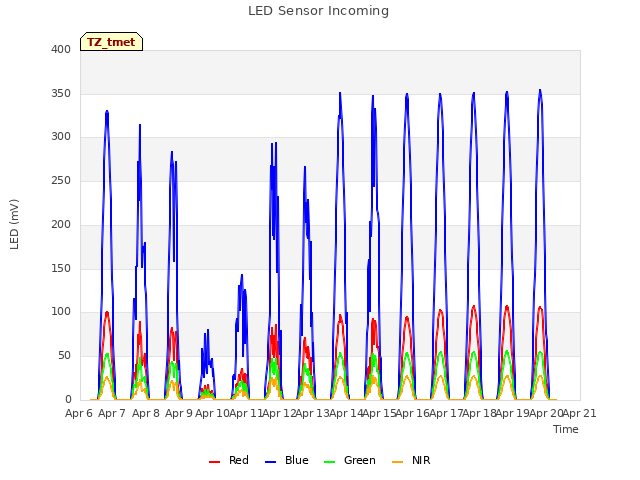Click the 400 y-axis tick value
Image resolution: width=640 pixels, height=480 pixels.
61,49
